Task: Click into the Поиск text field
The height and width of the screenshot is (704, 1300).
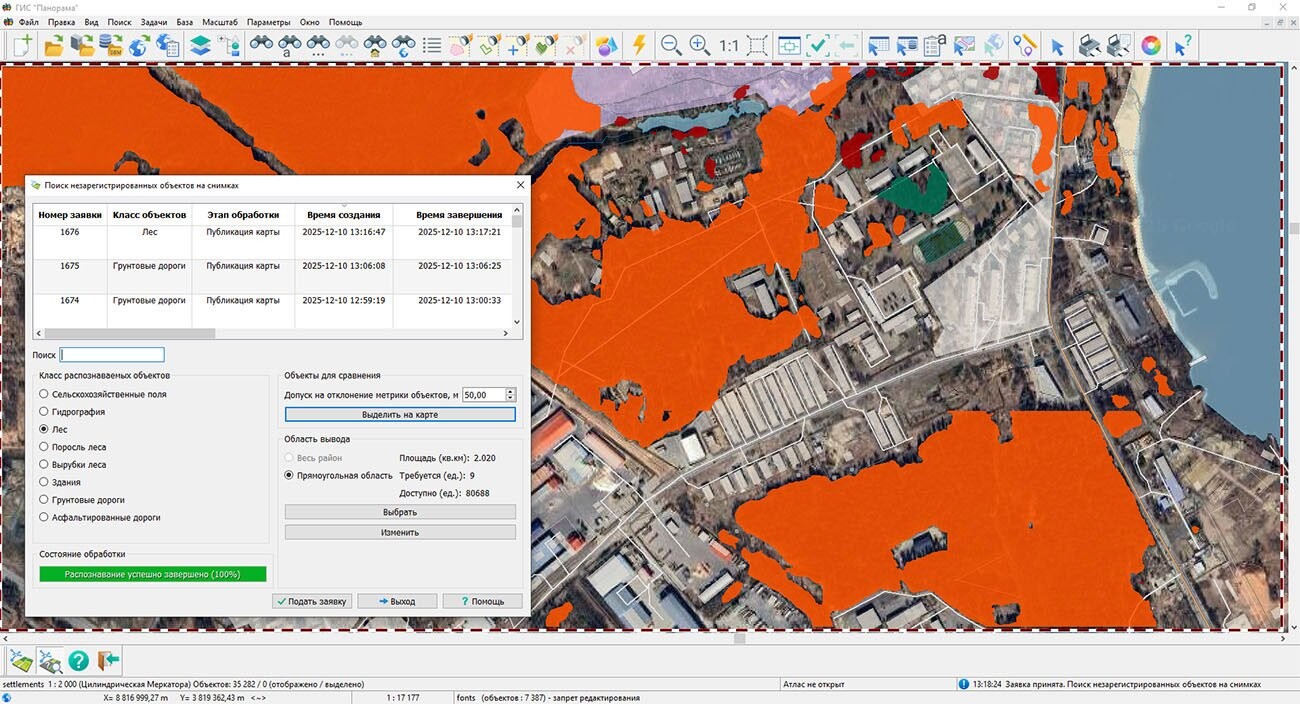Action: pos(112,355)
